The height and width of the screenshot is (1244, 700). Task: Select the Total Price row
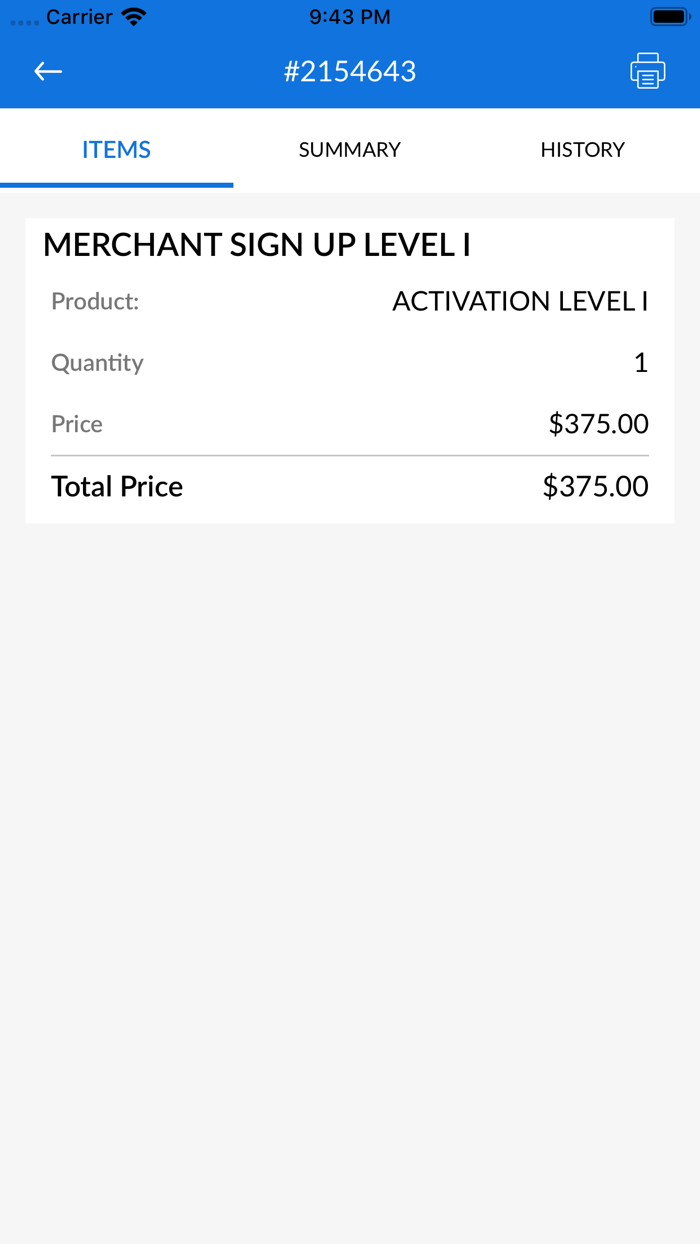pyautogui.click(x=349, y=486)
